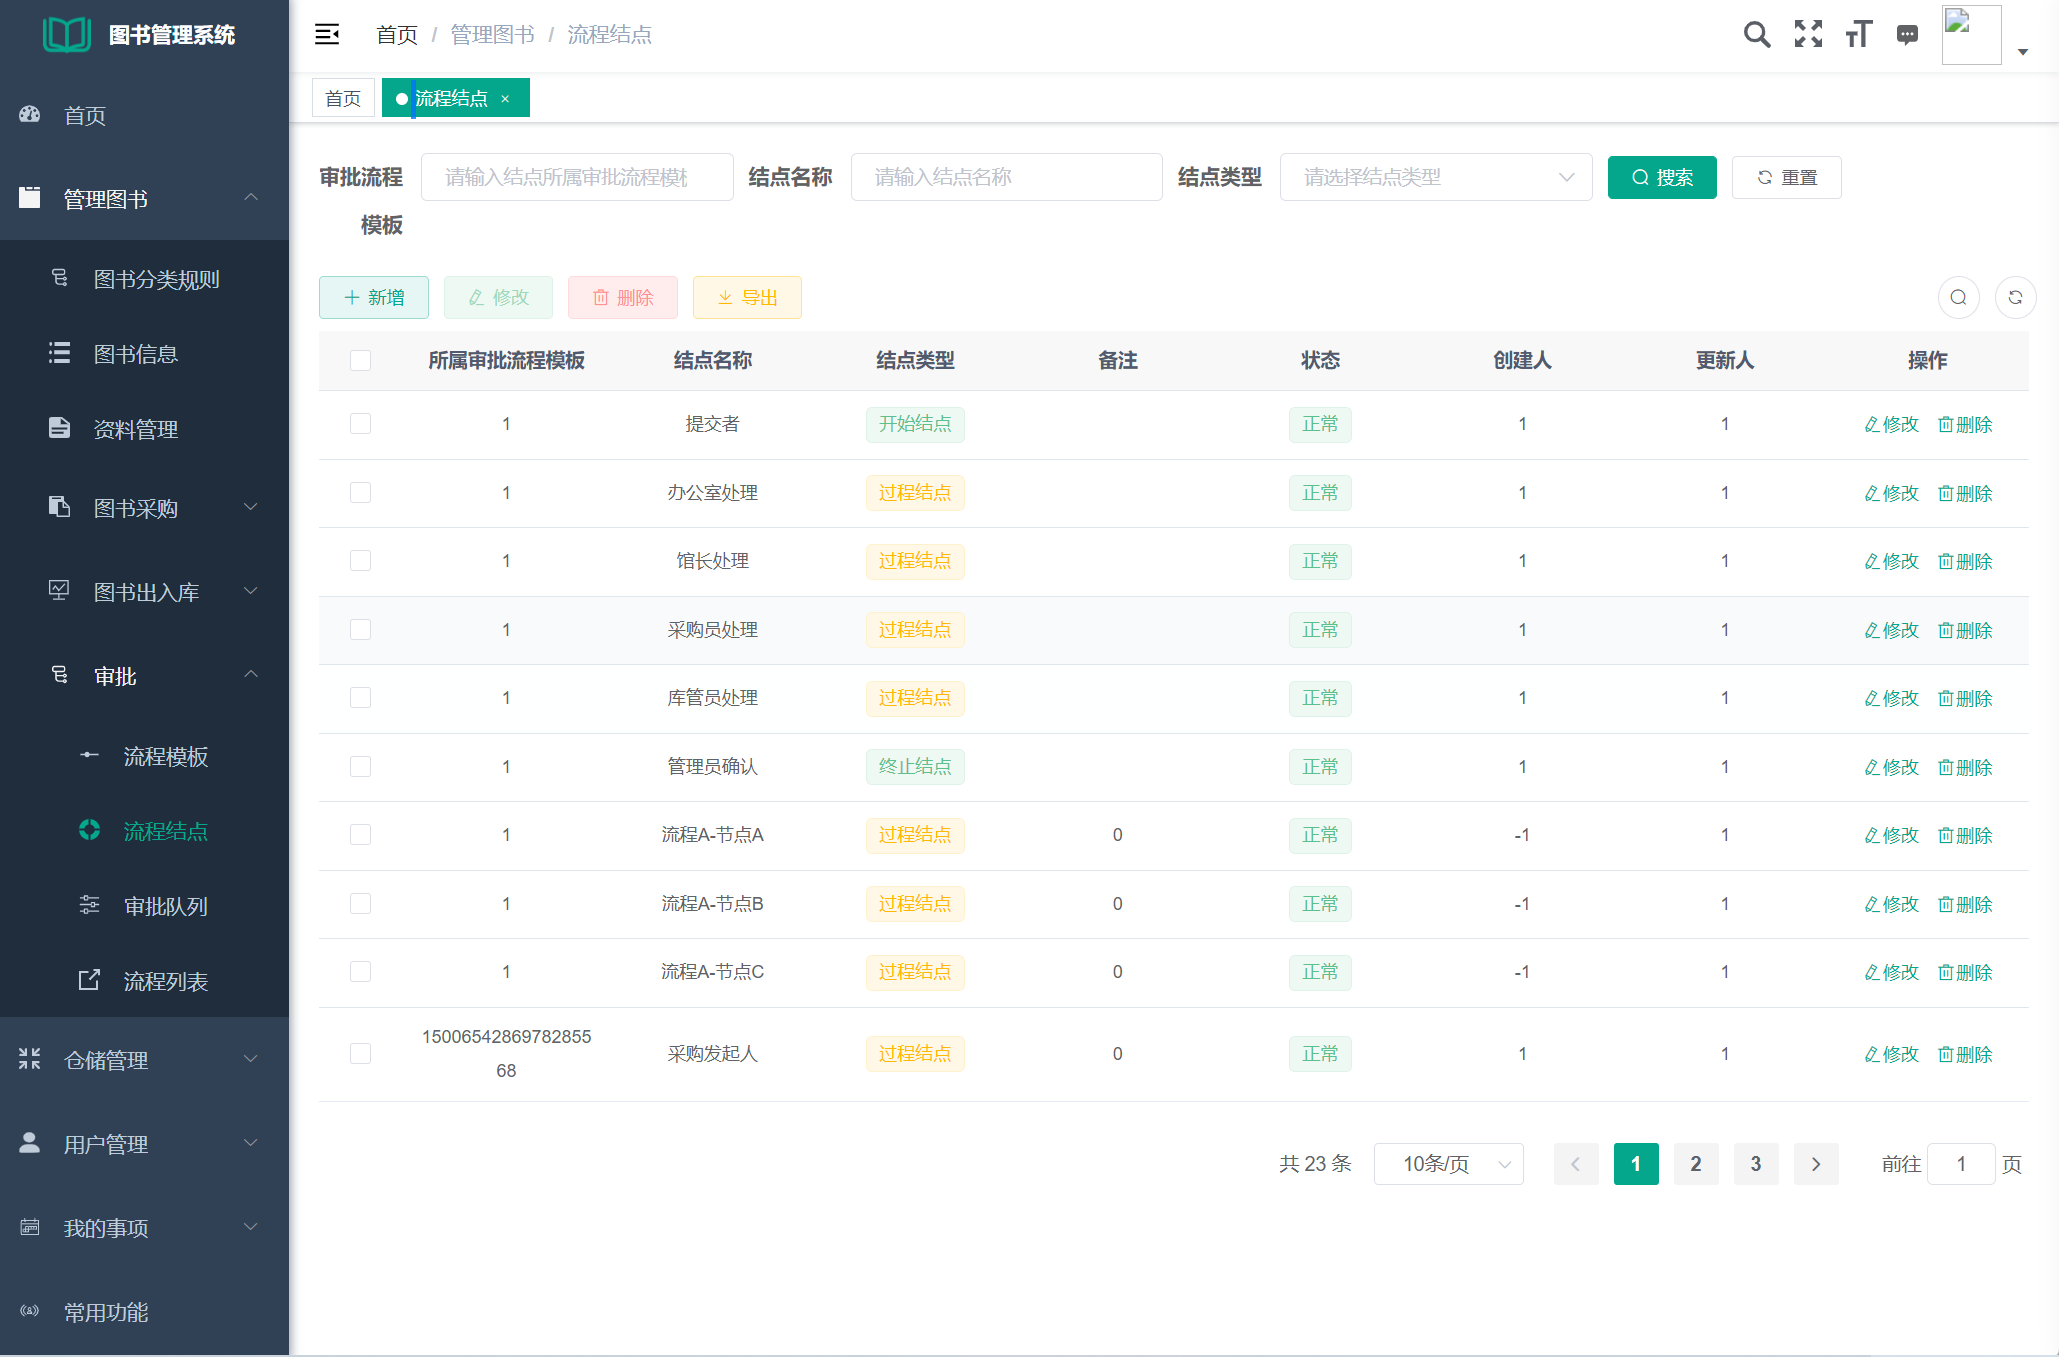This screenshot has width=2059, height=1357.
Task: Click the circular refresh table icon
Action: click(2015, 298)
